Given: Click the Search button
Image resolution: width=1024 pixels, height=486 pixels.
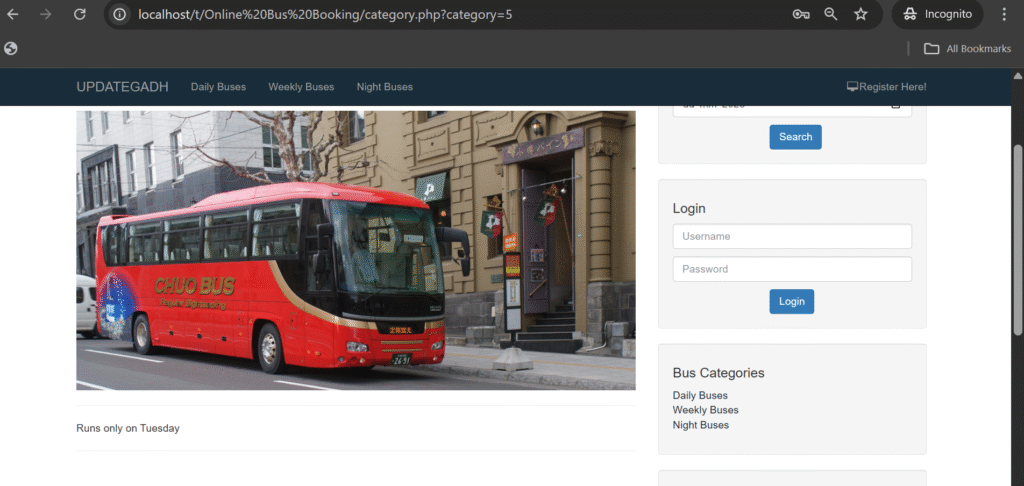Looking at the screenshot, I should [795, 137].
